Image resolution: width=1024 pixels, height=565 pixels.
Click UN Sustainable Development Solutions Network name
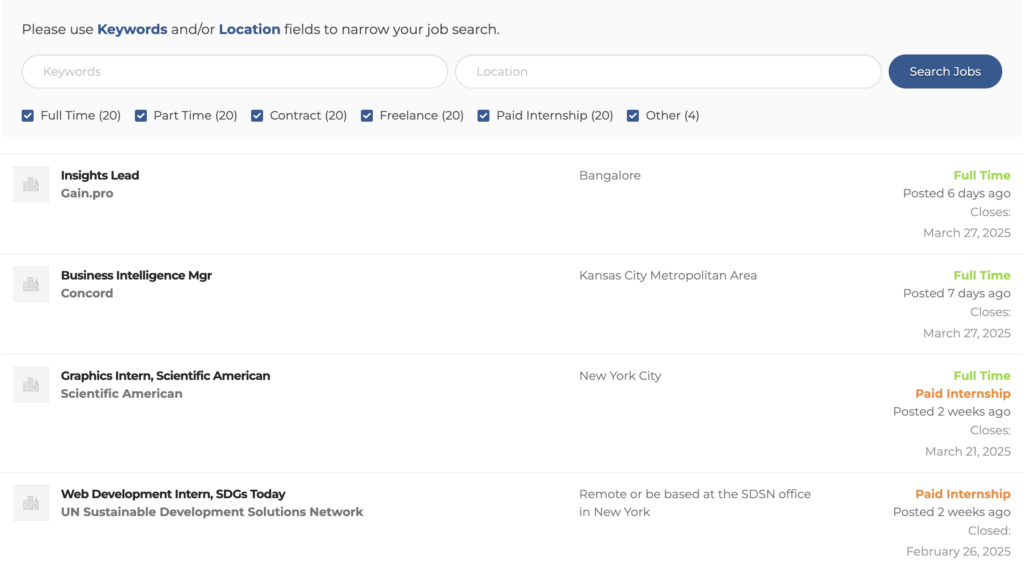tap(212, 512)
